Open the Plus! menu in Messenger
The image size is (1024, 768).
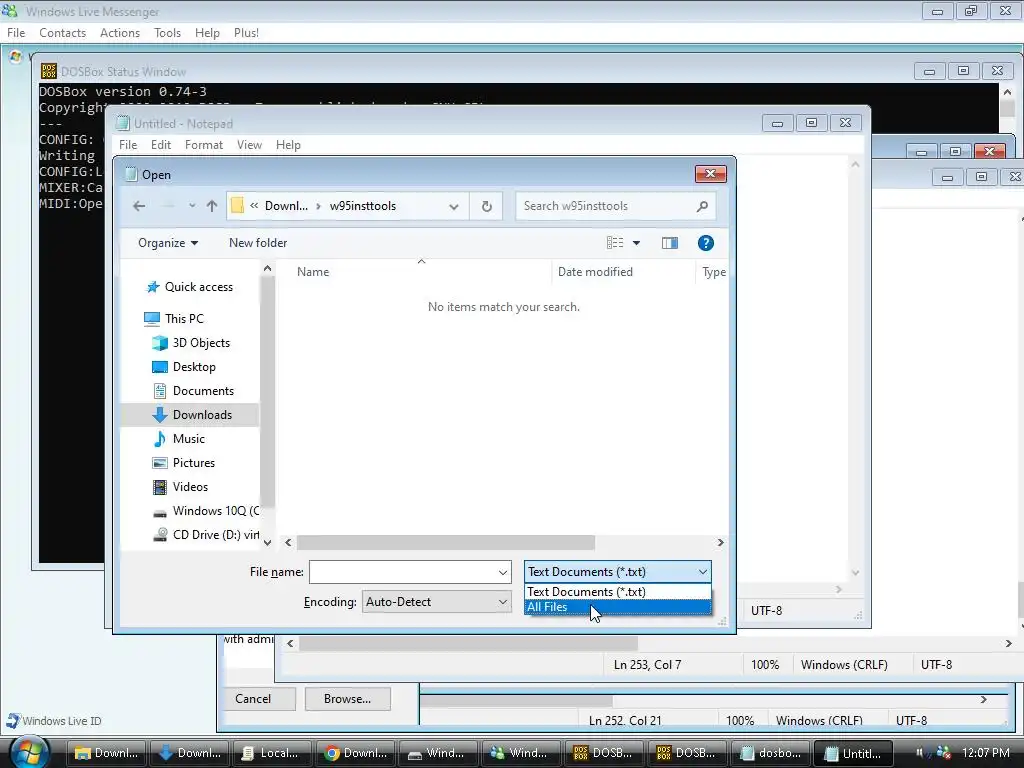pyautogui.click(x=246, y=33)
